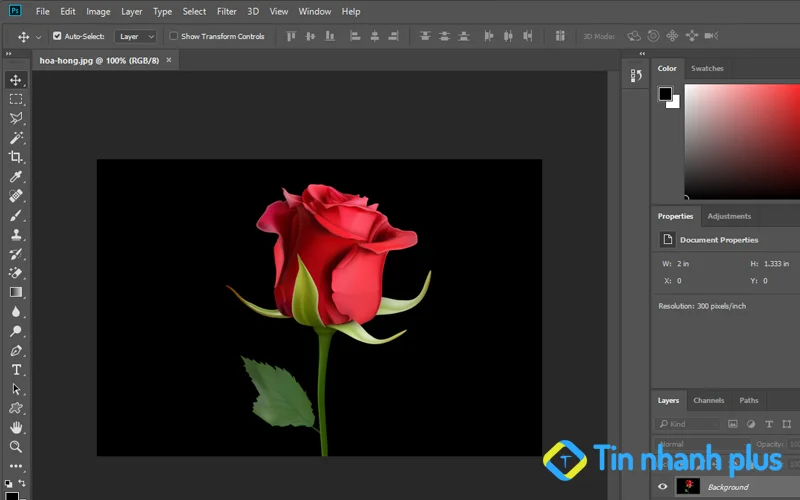Select the Healing Brush tool
The image size is (800, 500).
(16, 196)
